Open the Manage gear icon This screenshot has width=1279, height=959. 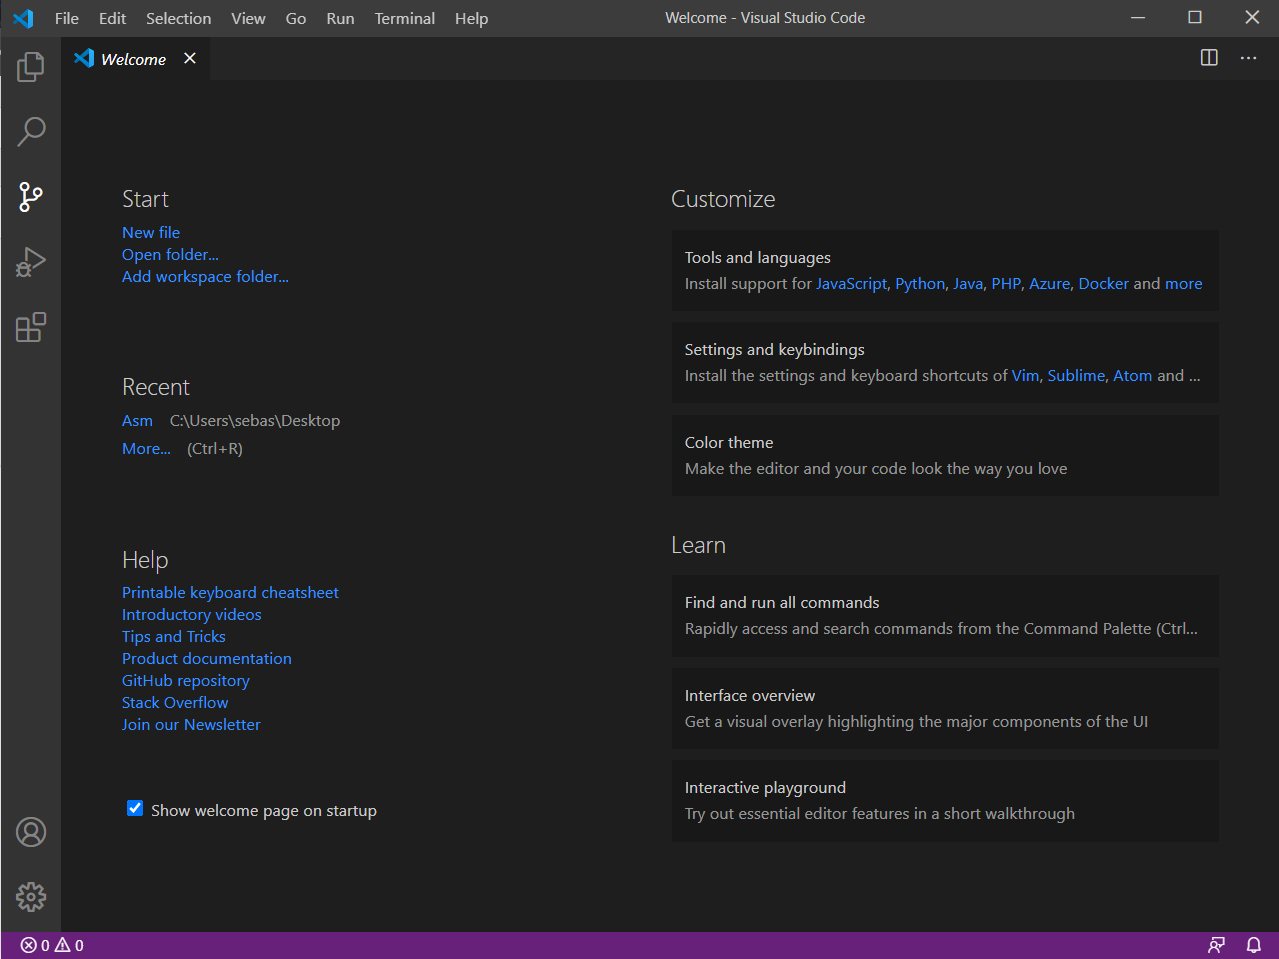[31, 897]
